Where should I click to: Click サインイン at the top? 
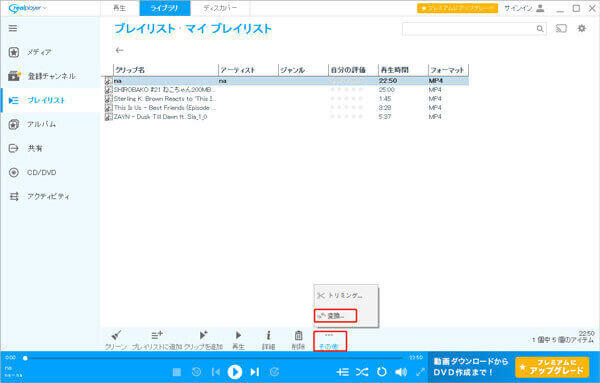tap(524, 8)
